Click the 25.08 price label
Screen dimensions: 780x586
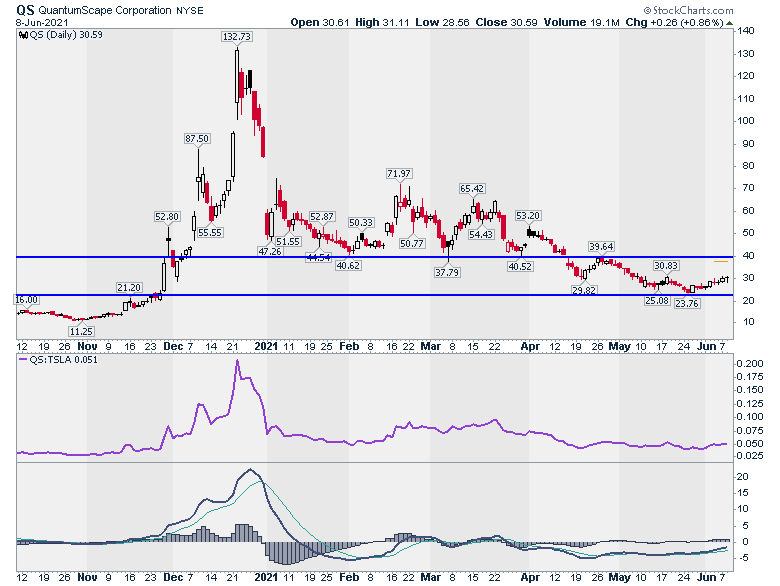pyautogui.click(x=657, y=300)
